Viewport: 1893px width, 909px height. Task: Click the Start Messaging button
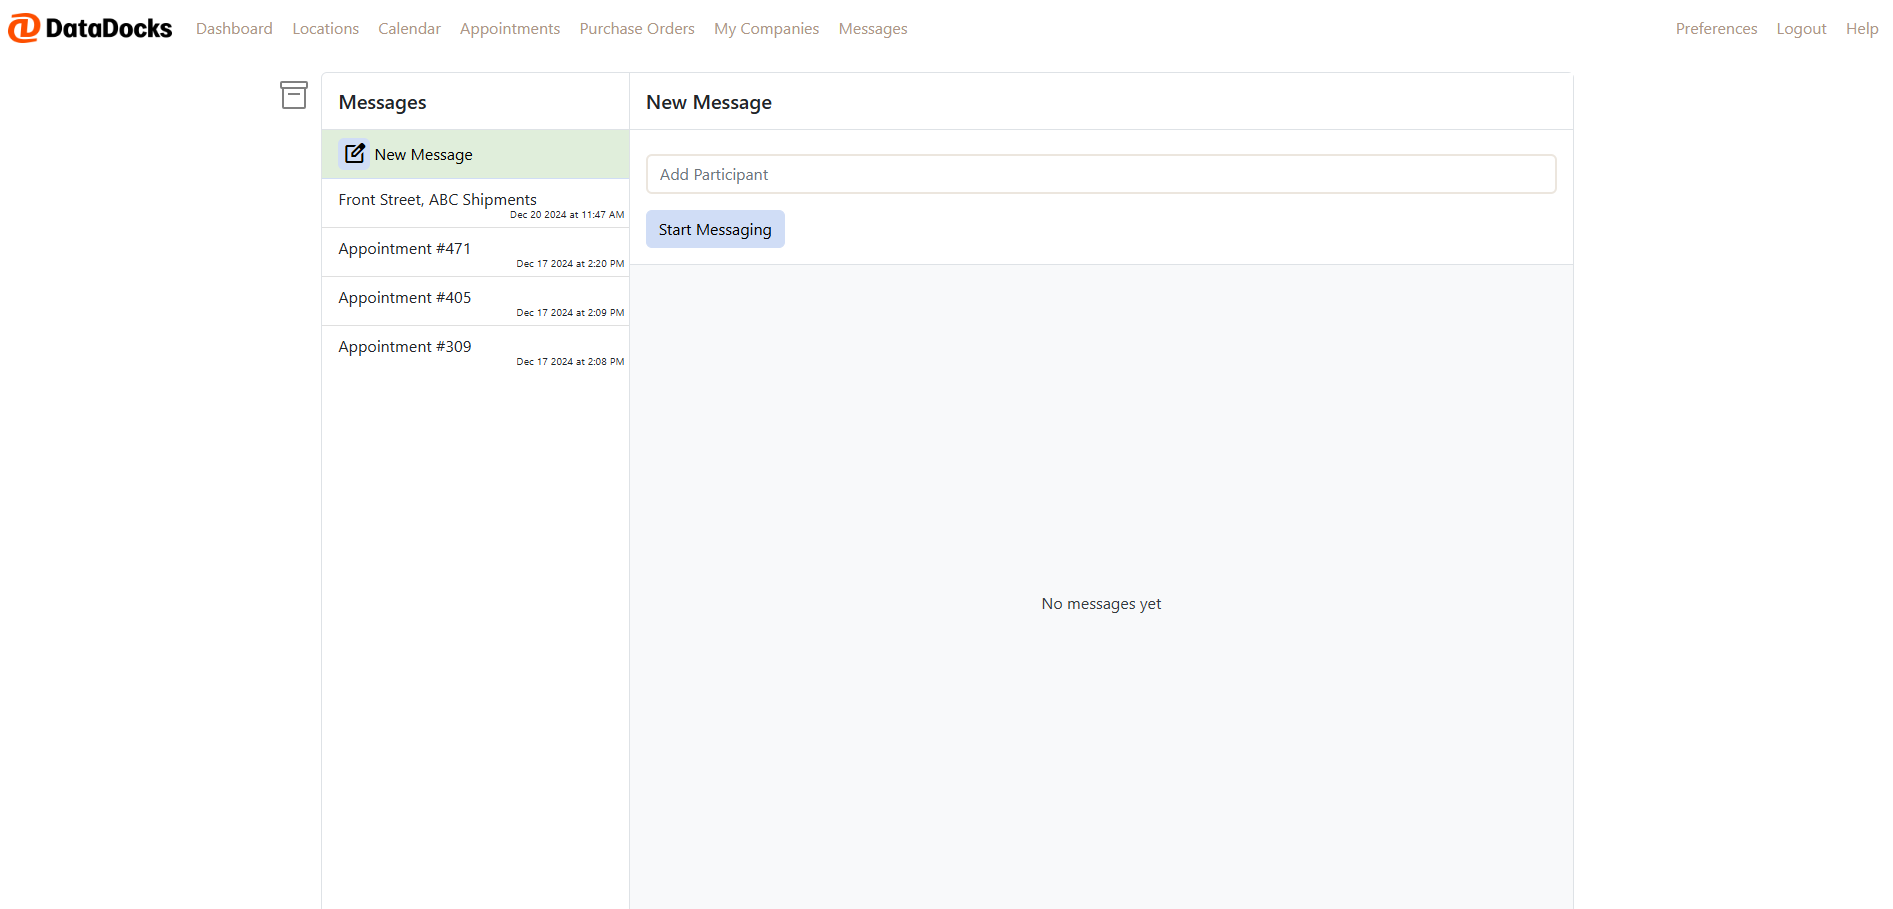[x=715, y=229]
